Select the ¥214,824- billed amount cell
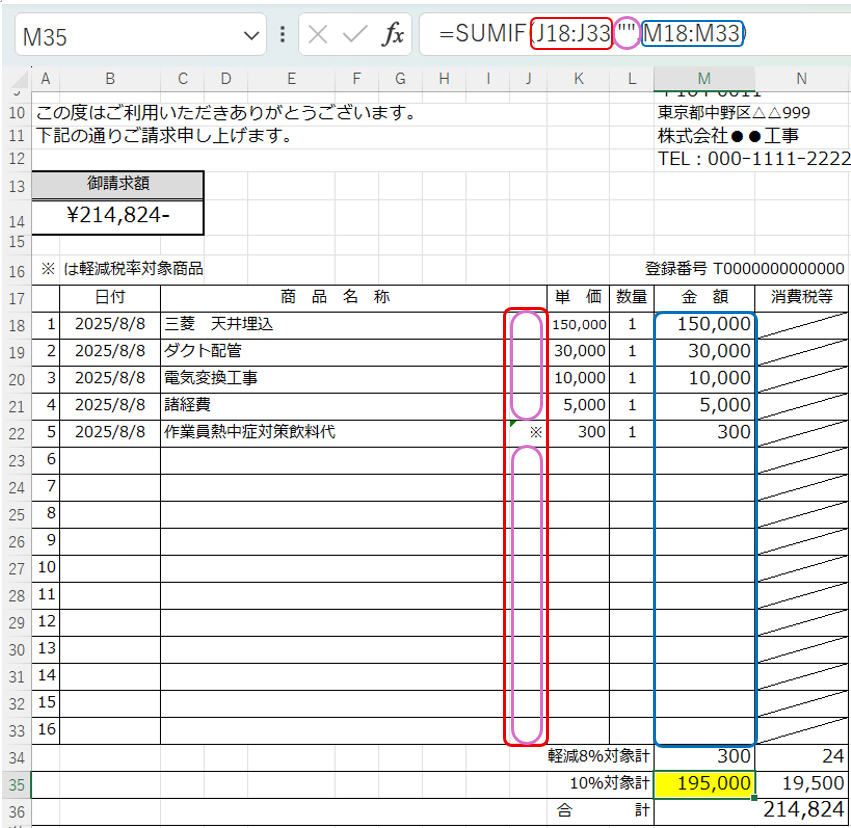851x828 pixels. pos(118,214)
